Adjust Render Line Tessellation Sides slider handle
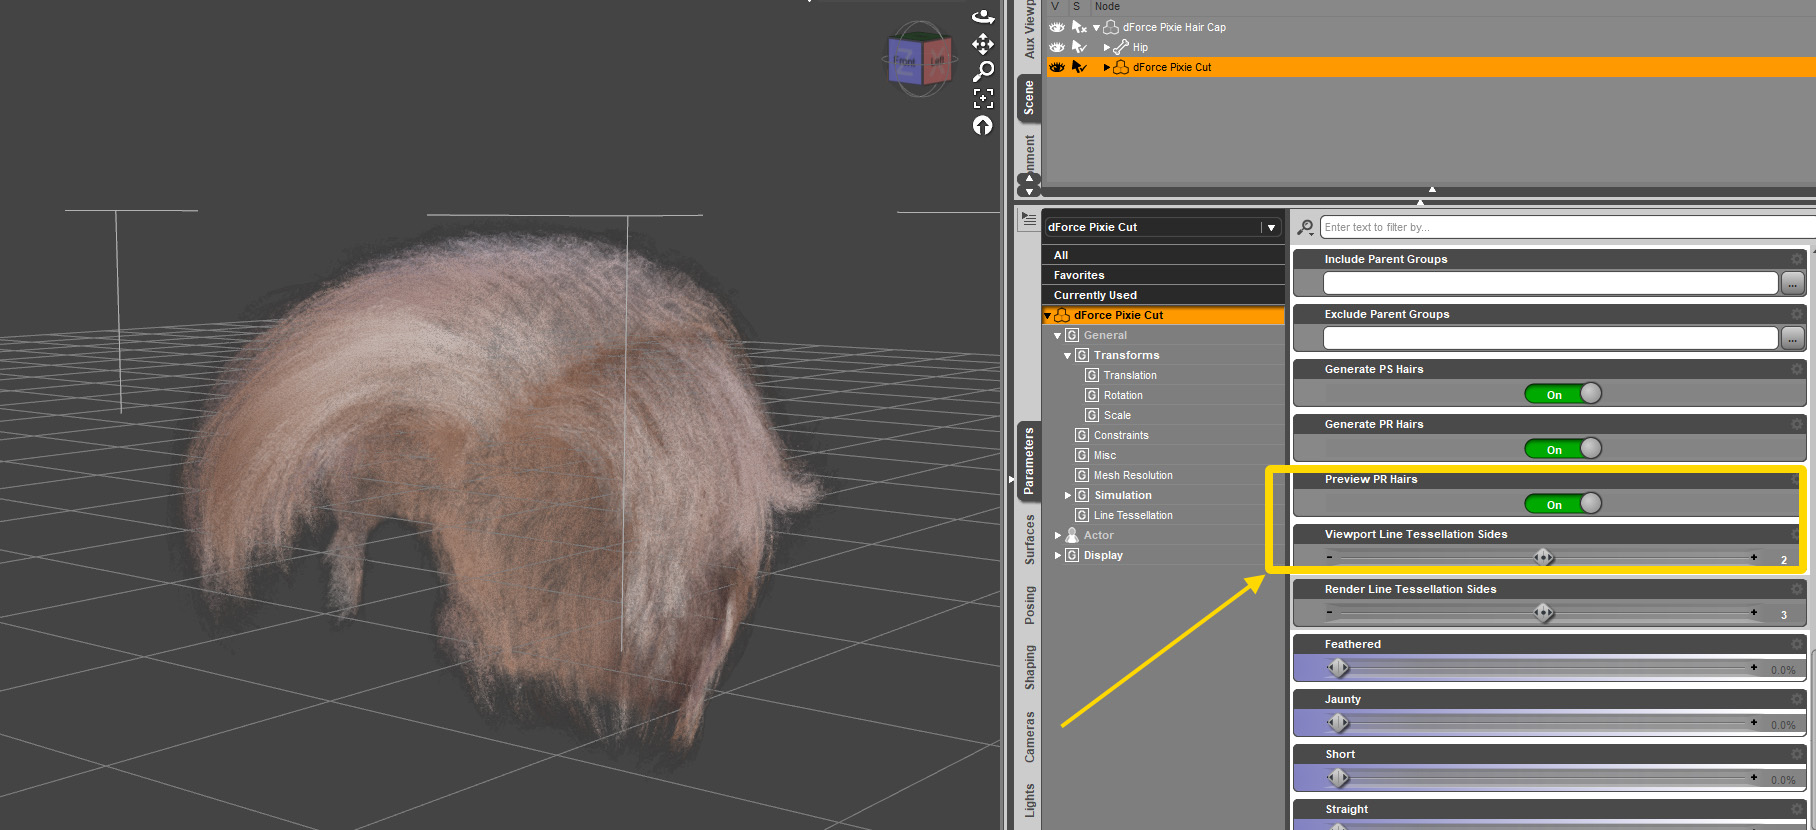The height and width of the screenshot is (830, 1816). coord(1544,612)
